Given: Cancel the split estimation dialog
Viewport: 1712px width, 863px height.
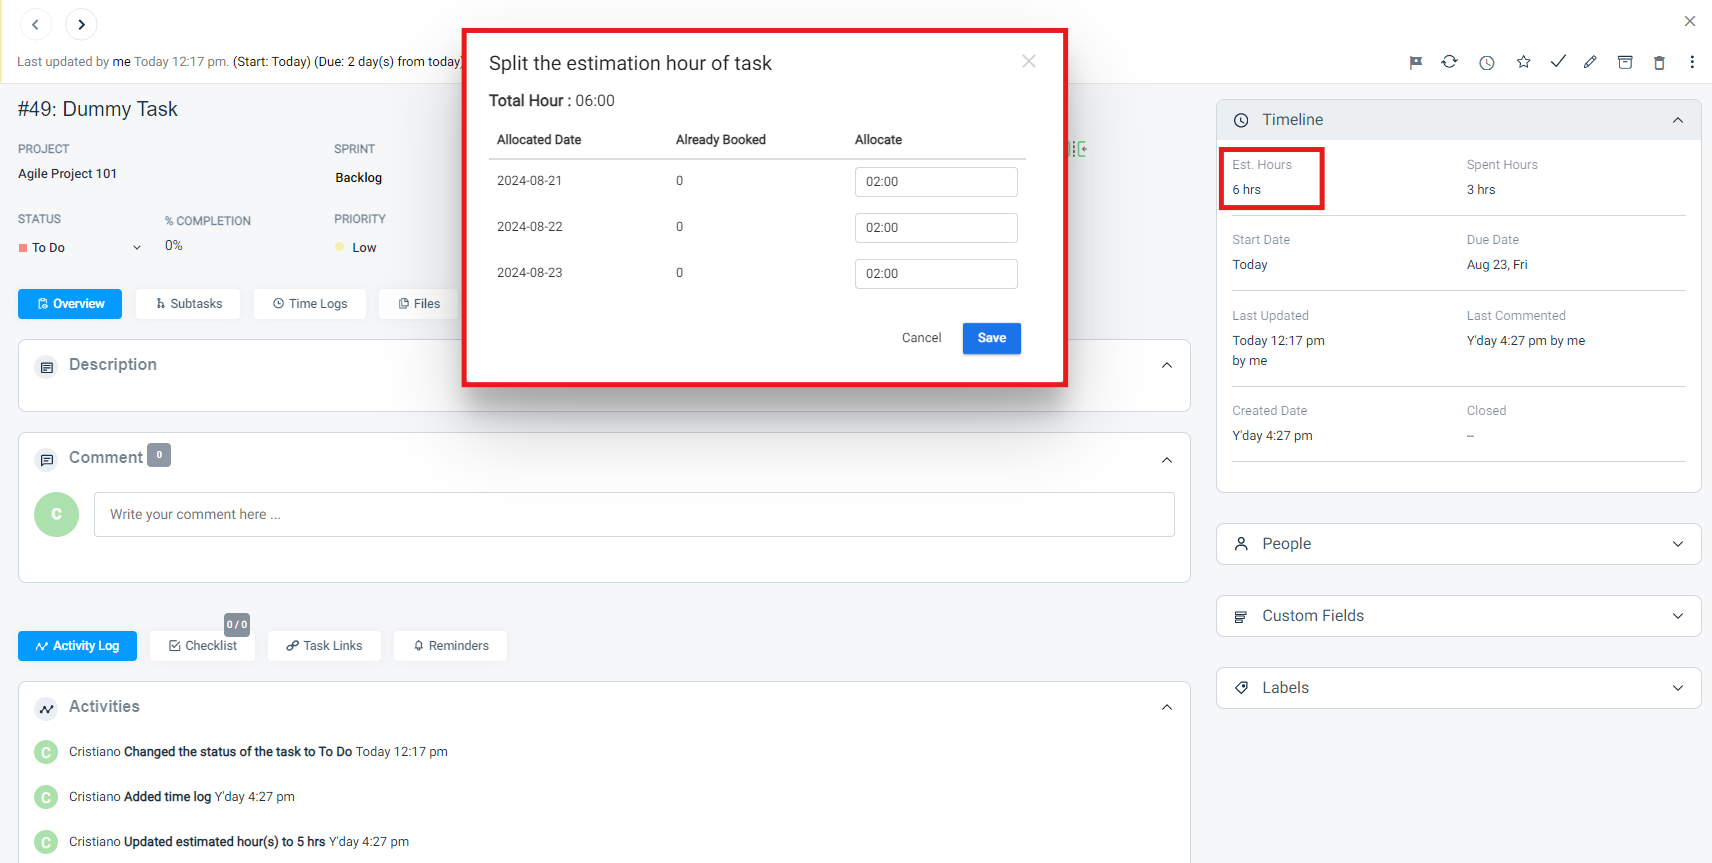Looking at the screenshot, I should click(921, 338).
